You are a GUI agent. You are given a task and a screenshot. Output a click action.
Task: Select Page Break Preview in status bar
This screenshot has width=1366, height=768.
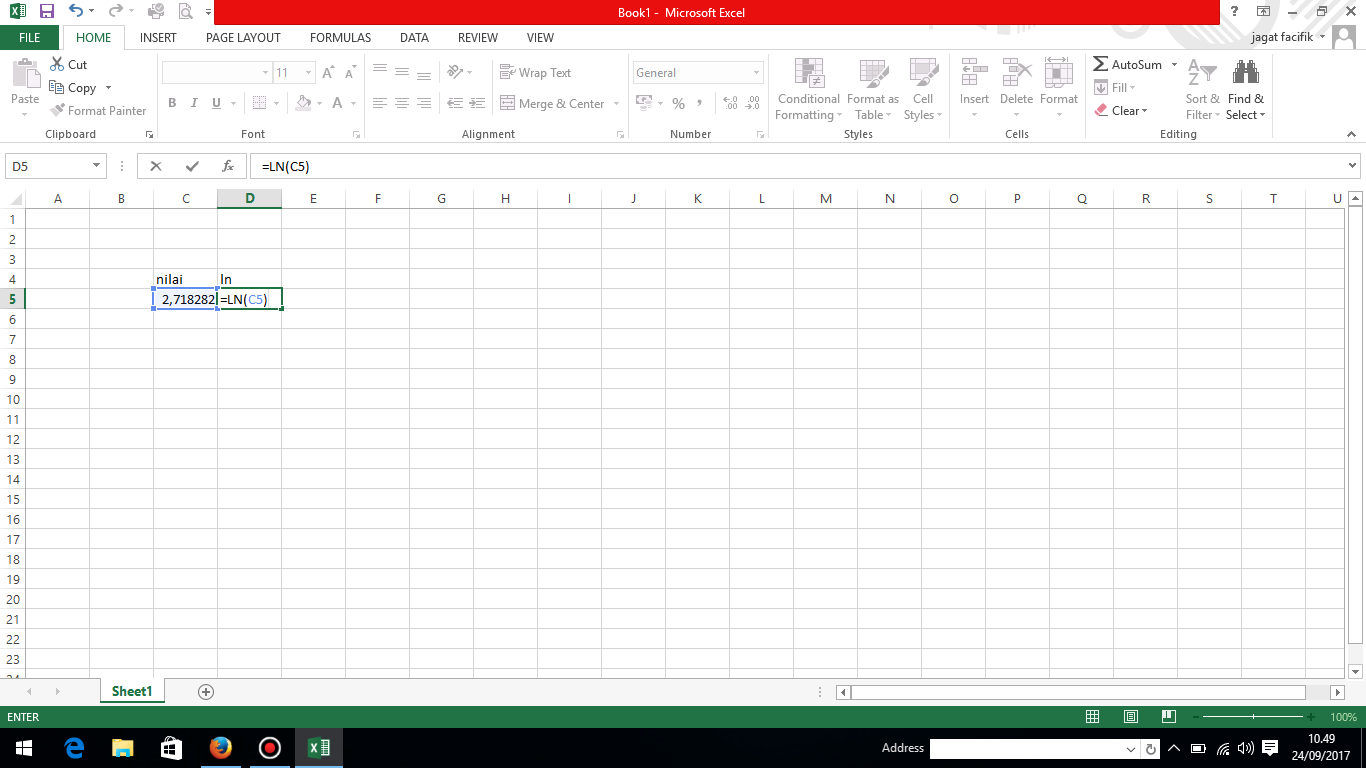(1167, 717)
